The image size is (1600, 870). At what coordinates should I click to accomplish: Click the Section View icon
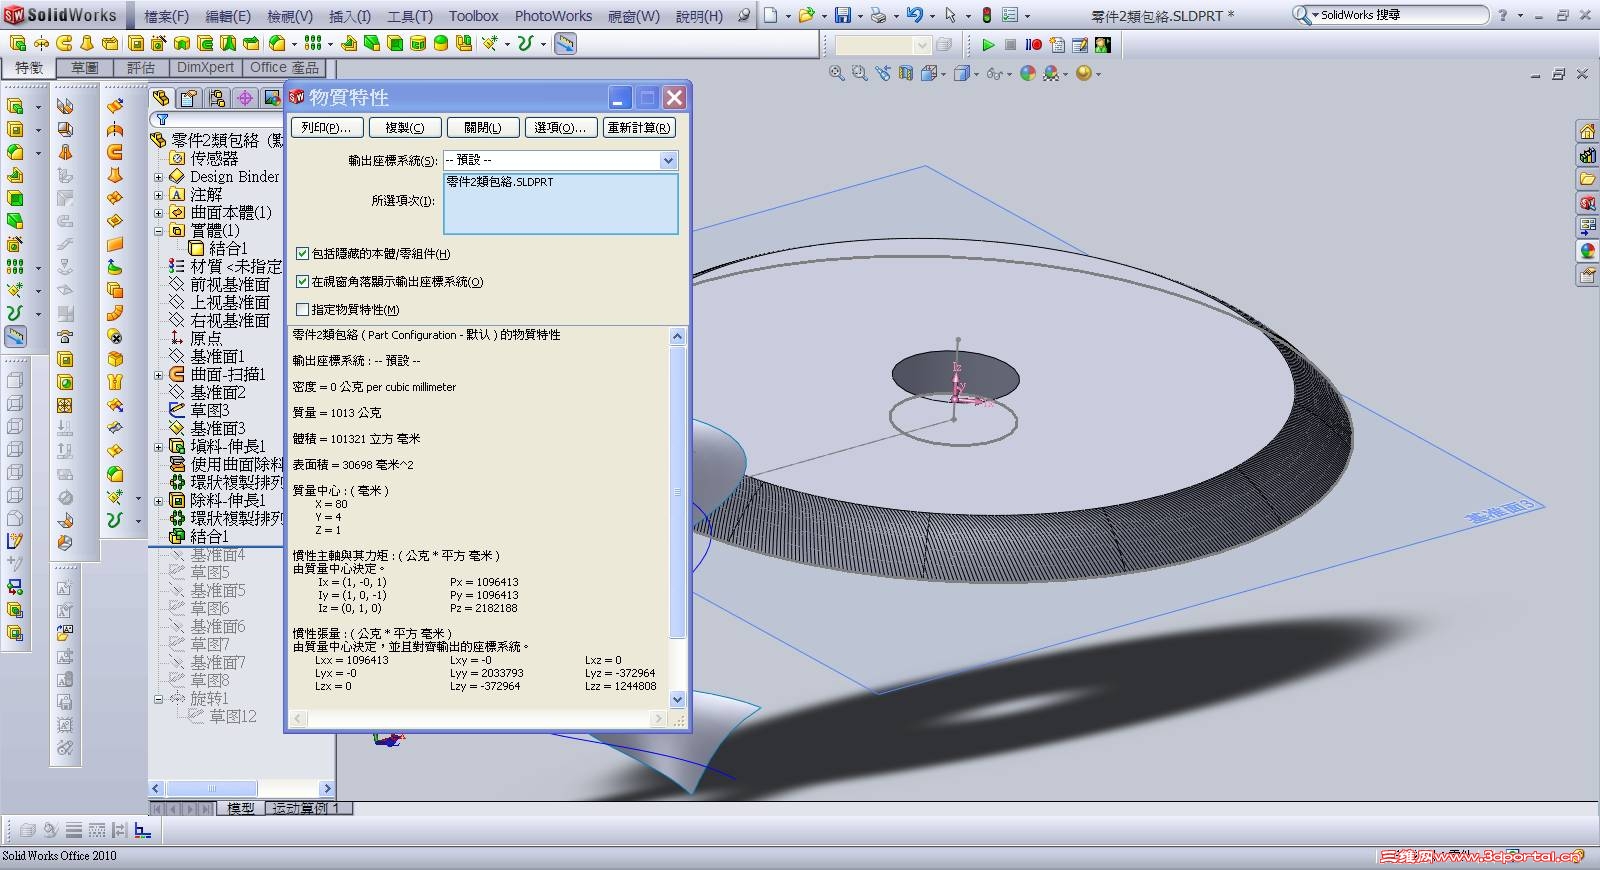905,73
